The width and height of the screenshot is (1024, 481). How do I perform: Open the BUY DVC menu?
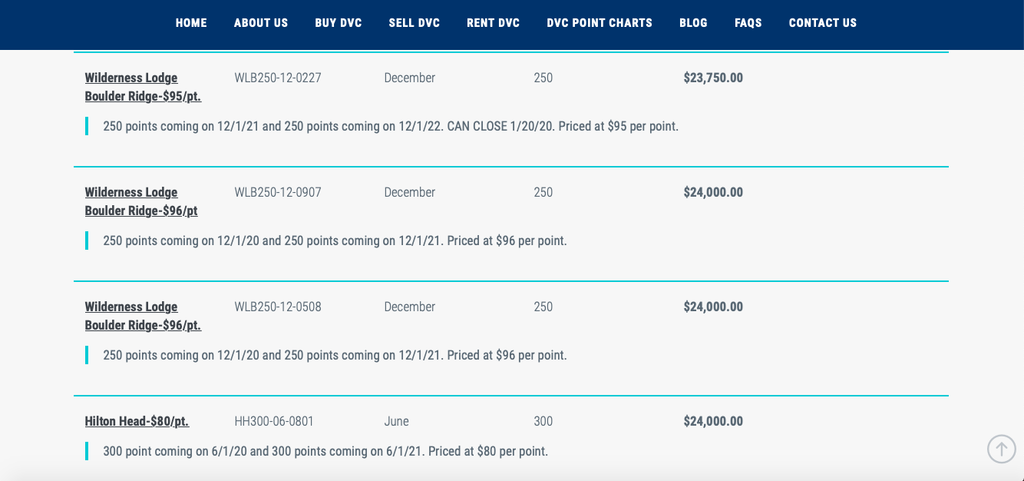click(x=338, y=23)
